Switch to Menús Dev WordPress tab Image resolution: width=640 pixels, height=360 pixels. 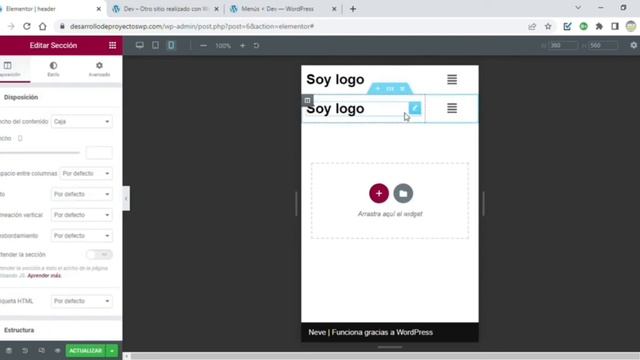[283, 9]
